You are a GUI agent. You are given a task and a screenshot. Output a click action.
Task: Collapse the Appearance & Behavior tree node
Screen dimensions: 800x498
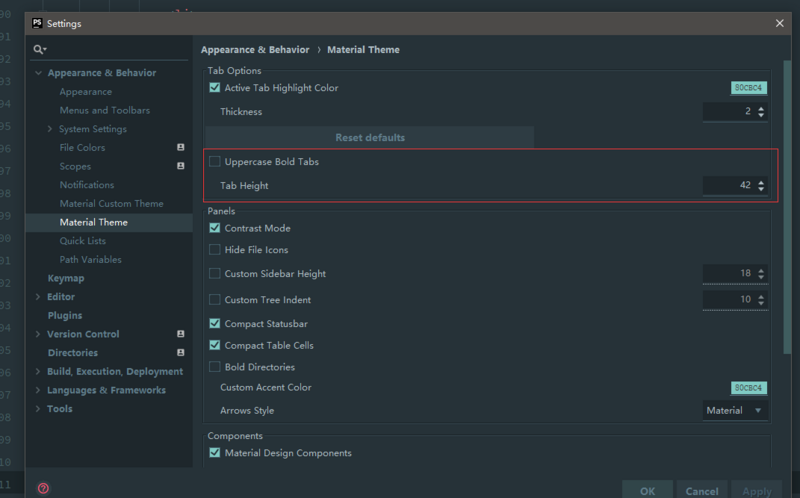38,73
